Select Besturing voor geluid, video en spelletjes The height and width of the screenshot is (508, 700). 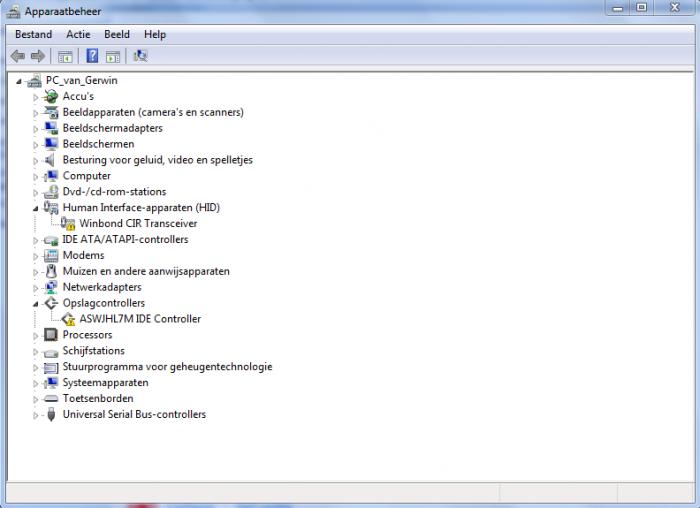point(158,160)
